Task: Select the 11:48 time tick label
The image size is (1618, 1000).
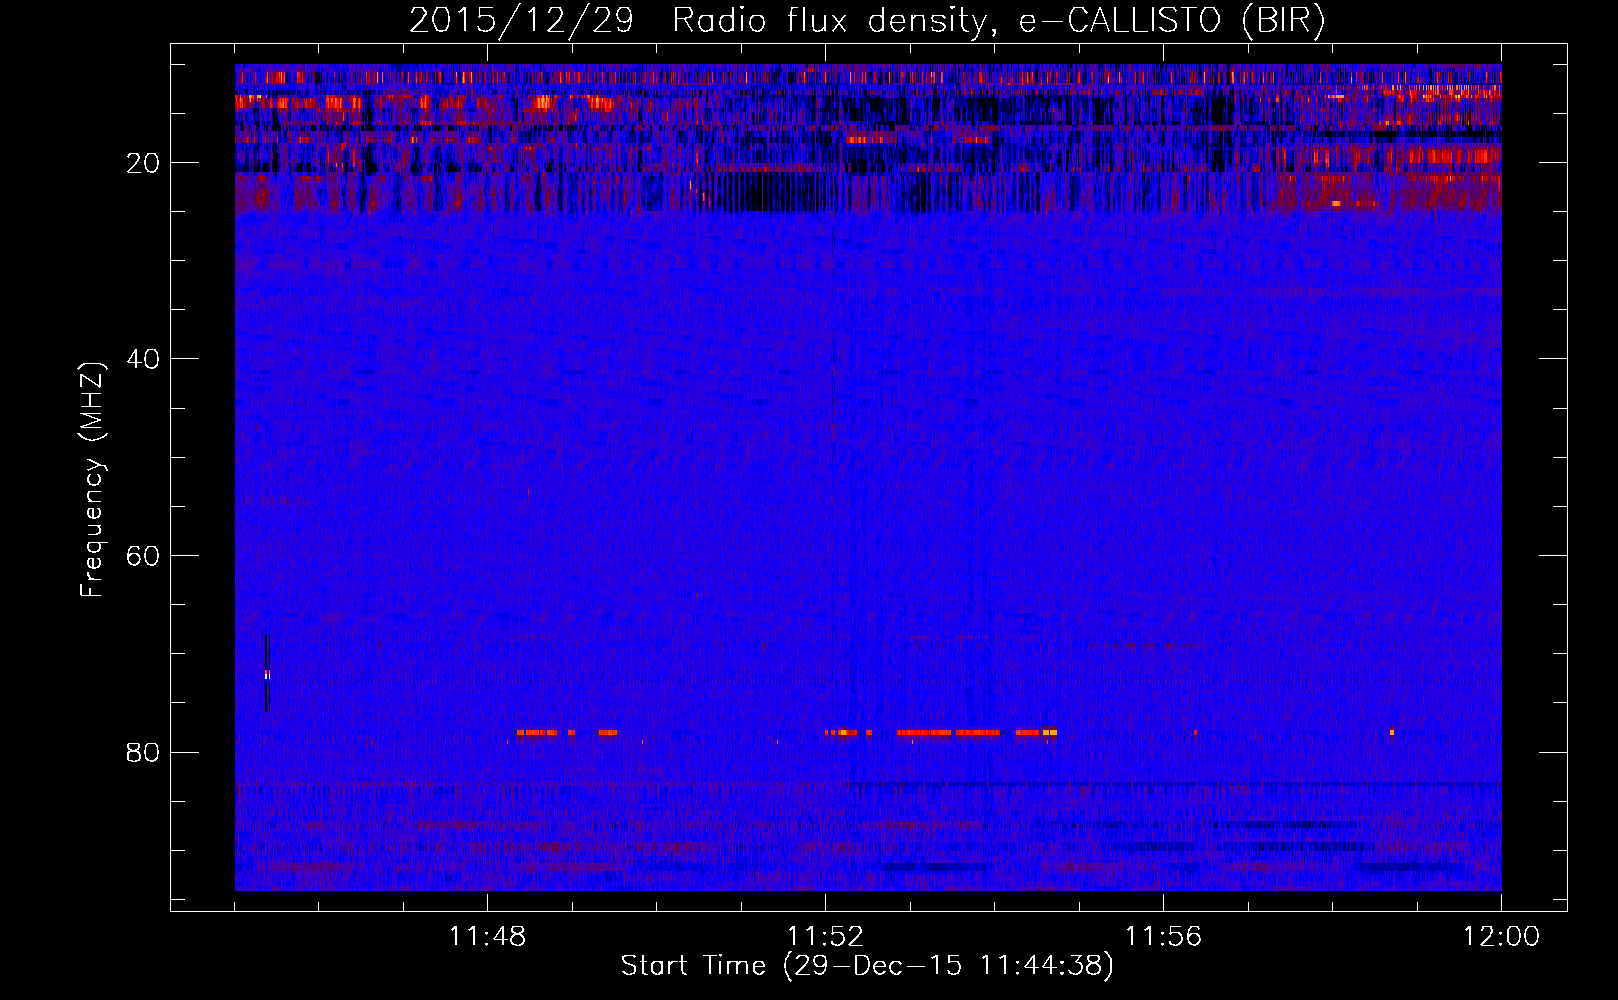Action: tap(487, 937)
